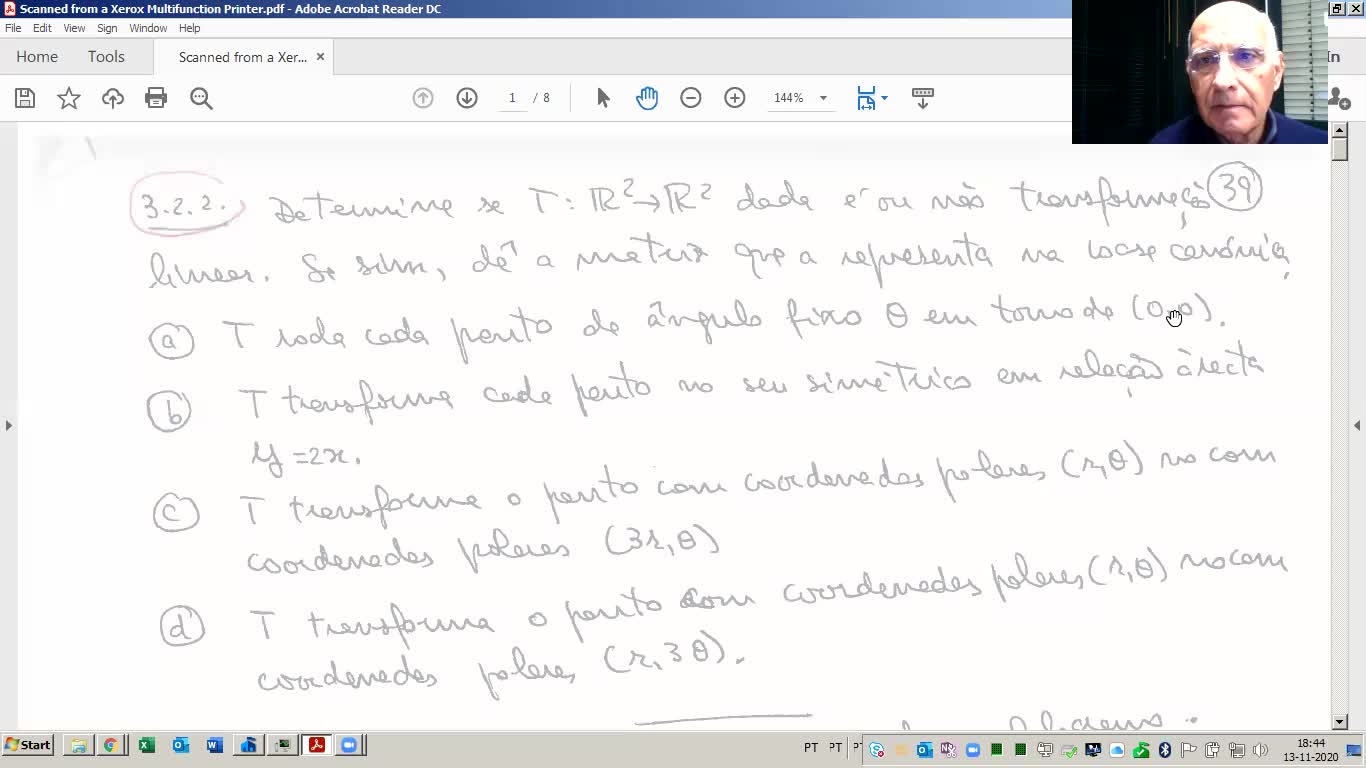
Task: Open Excel from the taskbar
Action: click(146, 745)
